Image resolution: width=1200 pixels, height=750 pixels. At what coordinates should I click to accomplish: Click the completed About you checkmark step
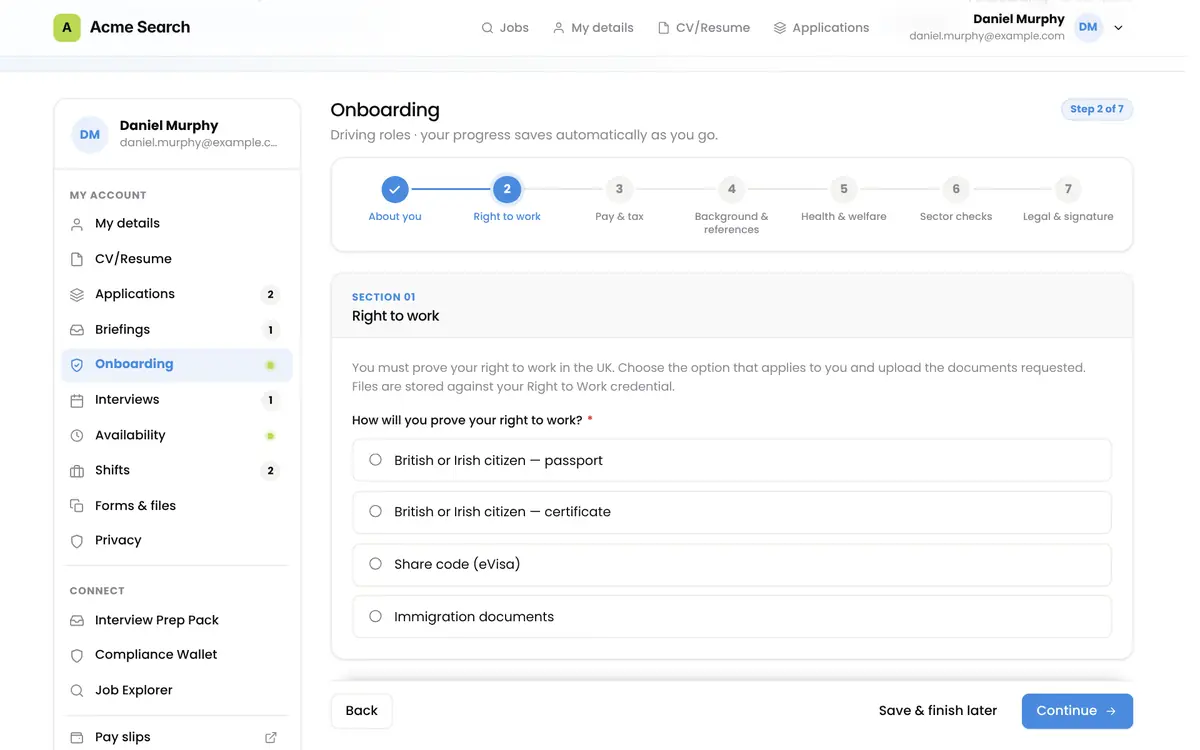[x=395, y=188]
